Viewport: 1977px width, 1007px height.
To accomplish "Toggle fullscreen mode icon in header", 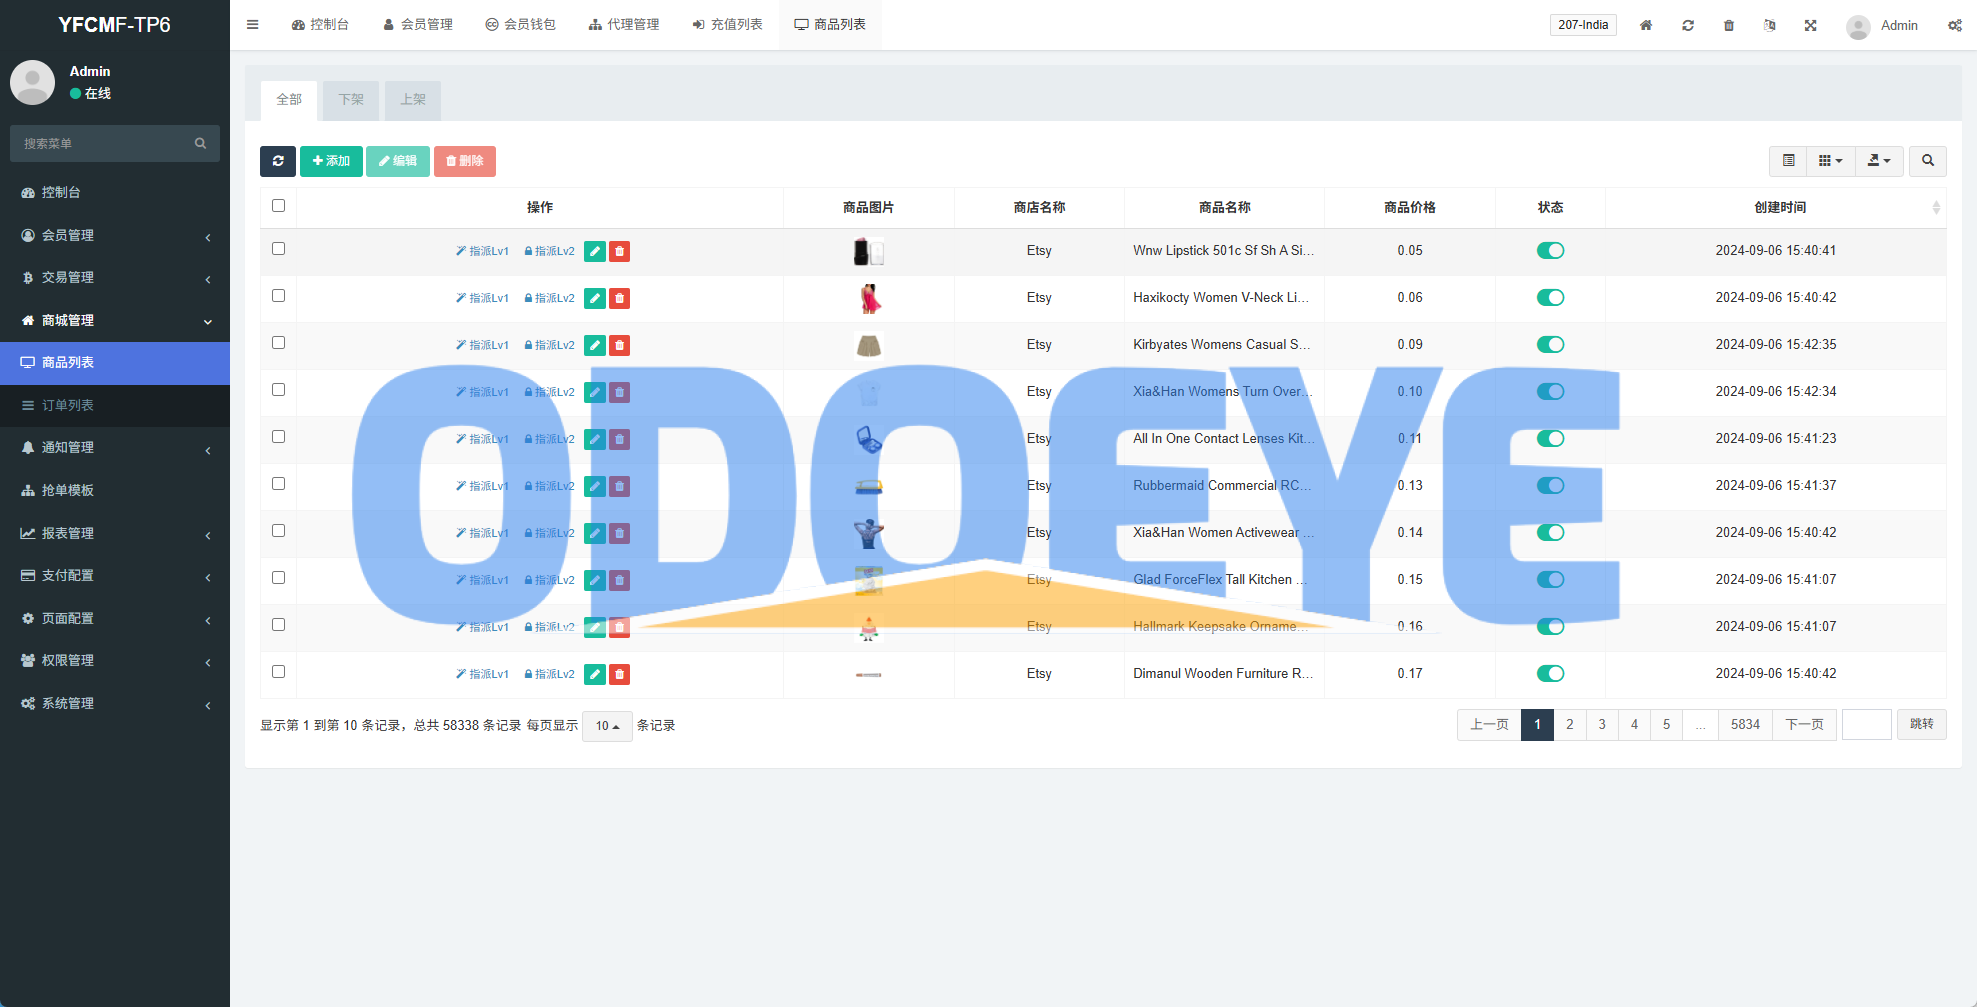I will point(1810,25).
